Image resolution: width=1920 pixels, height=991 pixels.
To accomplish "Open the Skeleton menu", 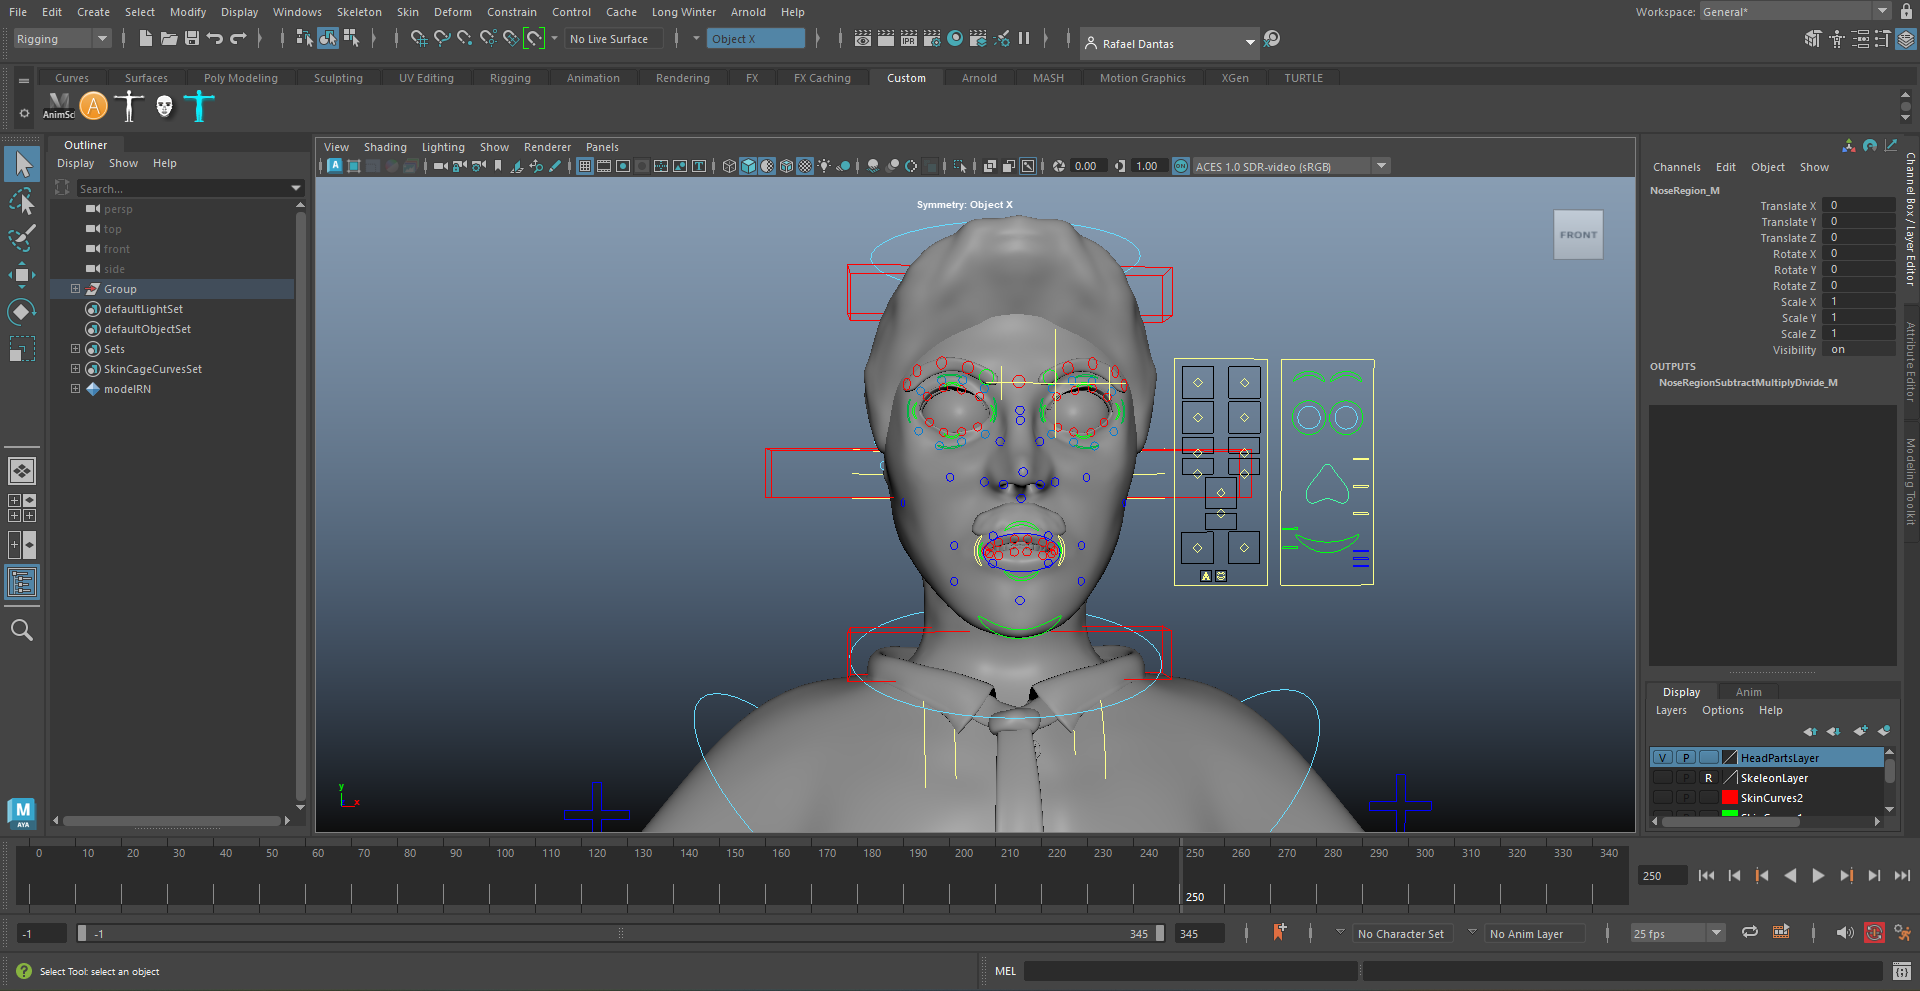I will click(x=359, y=12).
